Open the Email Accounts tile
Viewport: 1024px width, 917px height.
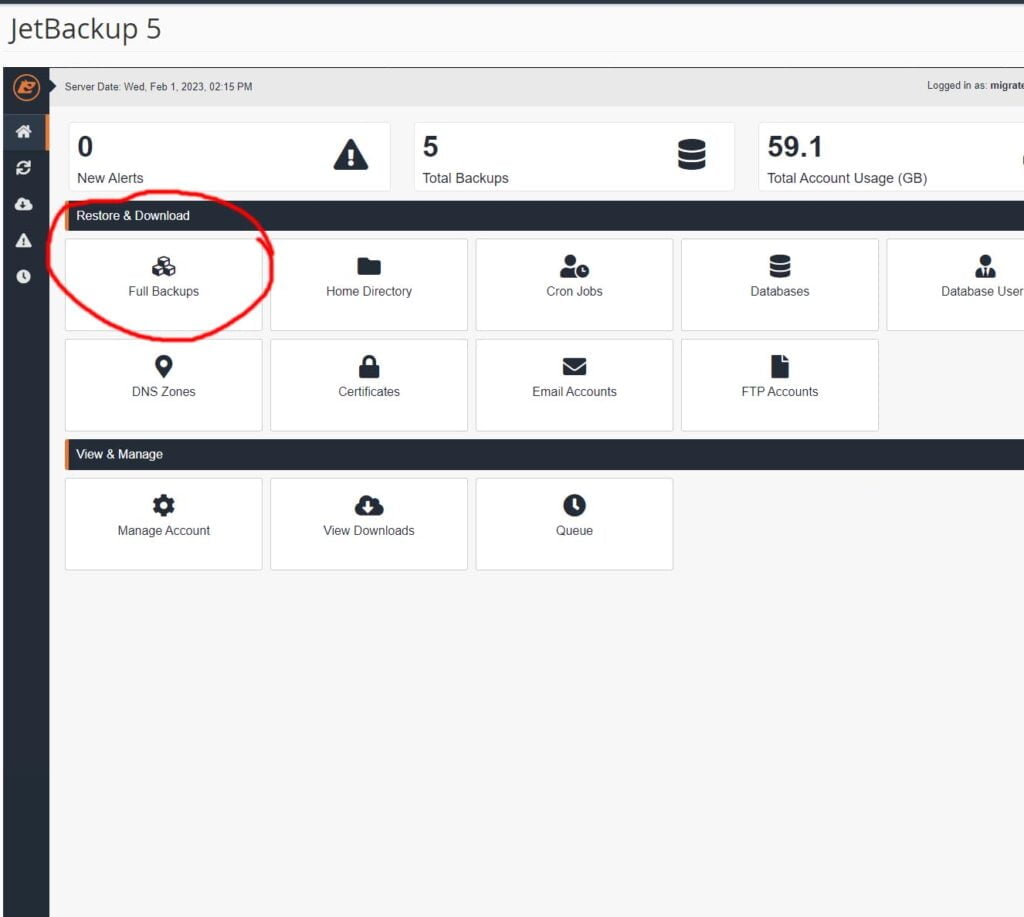pos(574,385)
